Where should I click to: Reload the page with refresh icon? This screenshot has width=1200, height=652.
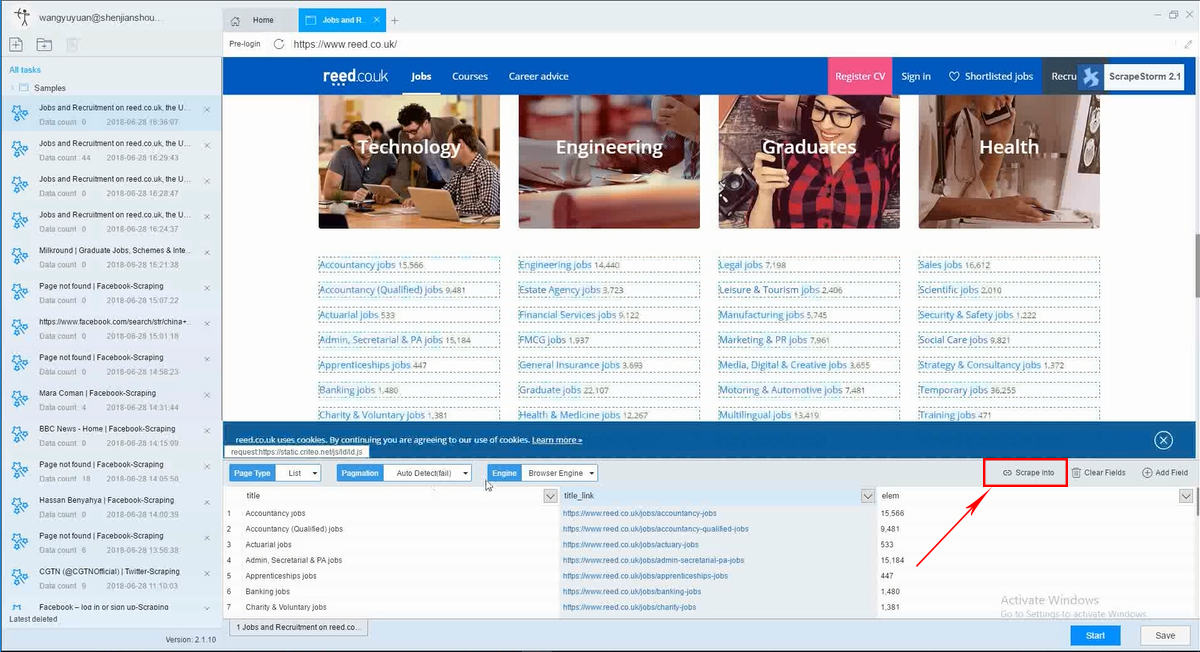pos(279,44)
